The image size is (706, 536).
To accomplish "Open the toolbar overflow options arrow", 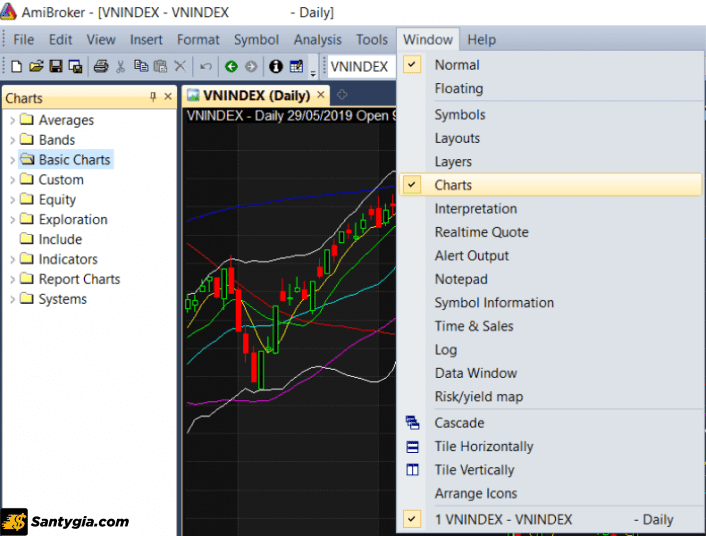I will [313, 73].
